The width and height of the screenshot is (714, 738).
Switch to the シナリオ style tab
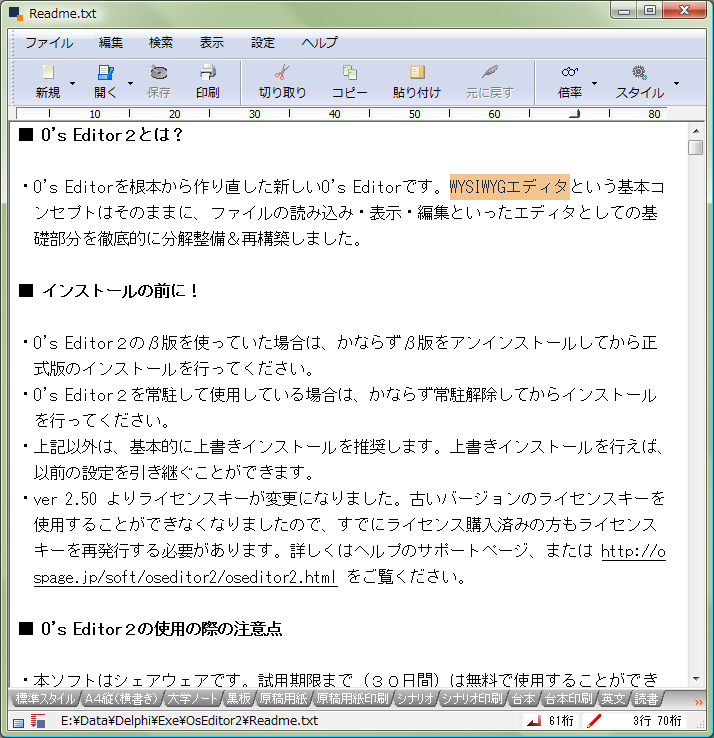415,699
